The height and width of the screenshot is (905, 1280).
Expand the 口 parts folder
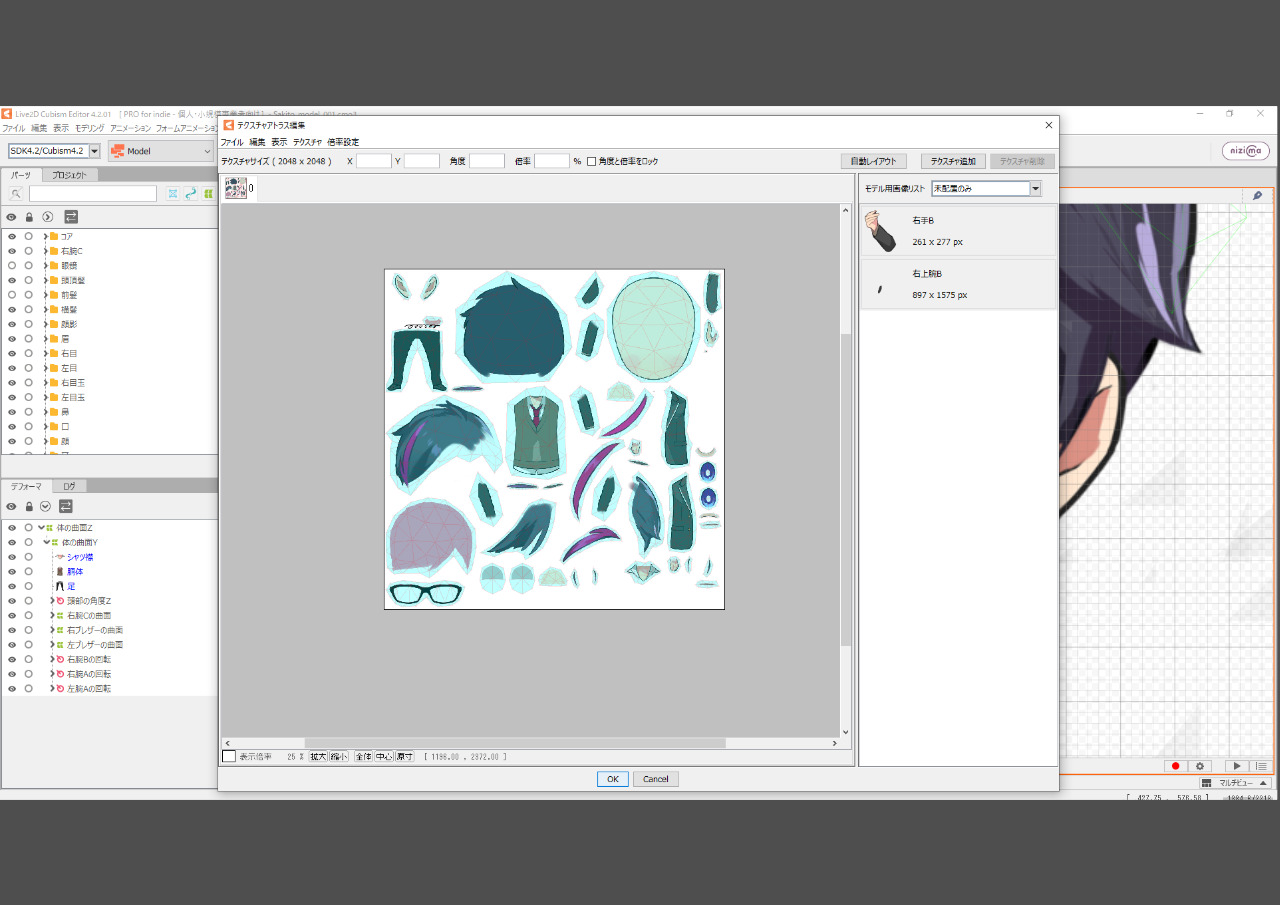[45, 427]
